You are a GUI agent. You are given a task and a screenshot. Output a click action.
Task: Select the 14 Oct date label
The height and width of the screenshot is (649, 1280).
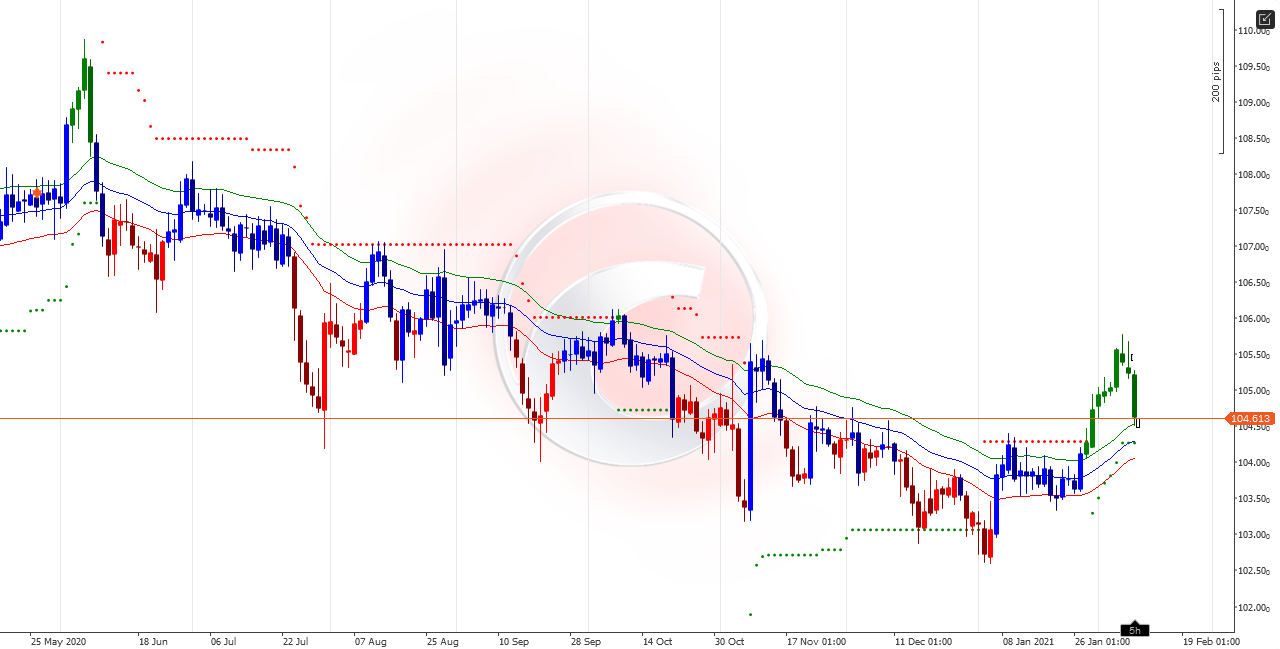[658, 641]
